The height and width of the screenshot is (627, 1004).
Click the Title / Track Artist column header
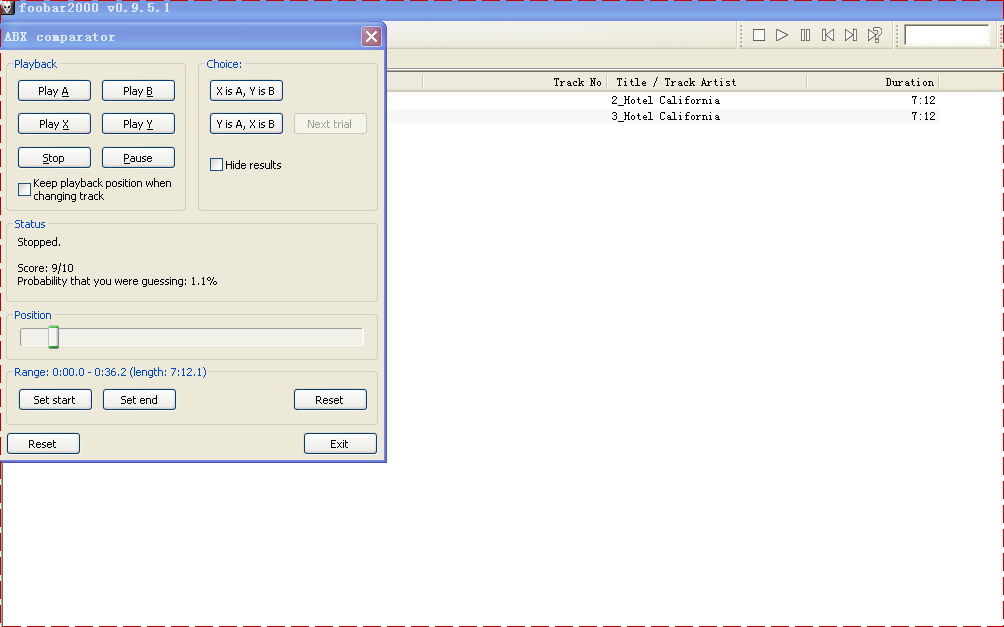pos(706,82)
